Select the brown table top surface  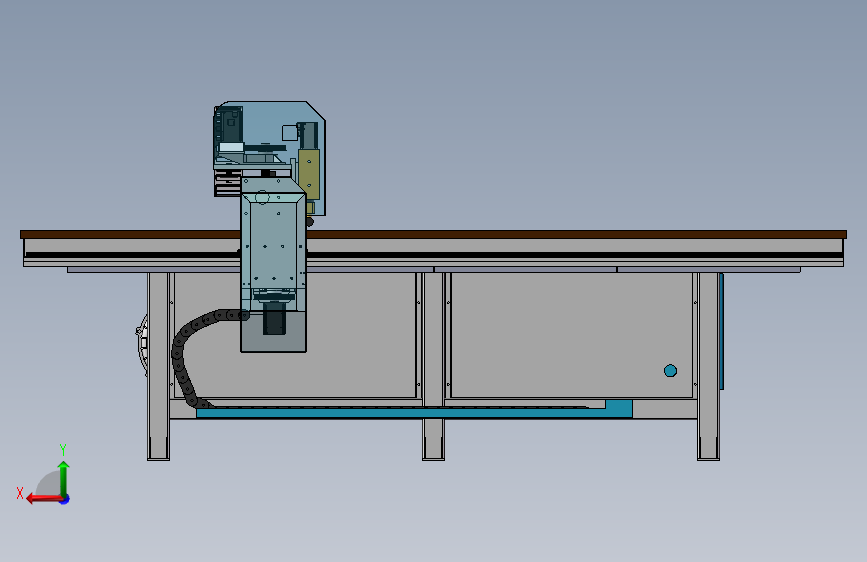point(433,235)
